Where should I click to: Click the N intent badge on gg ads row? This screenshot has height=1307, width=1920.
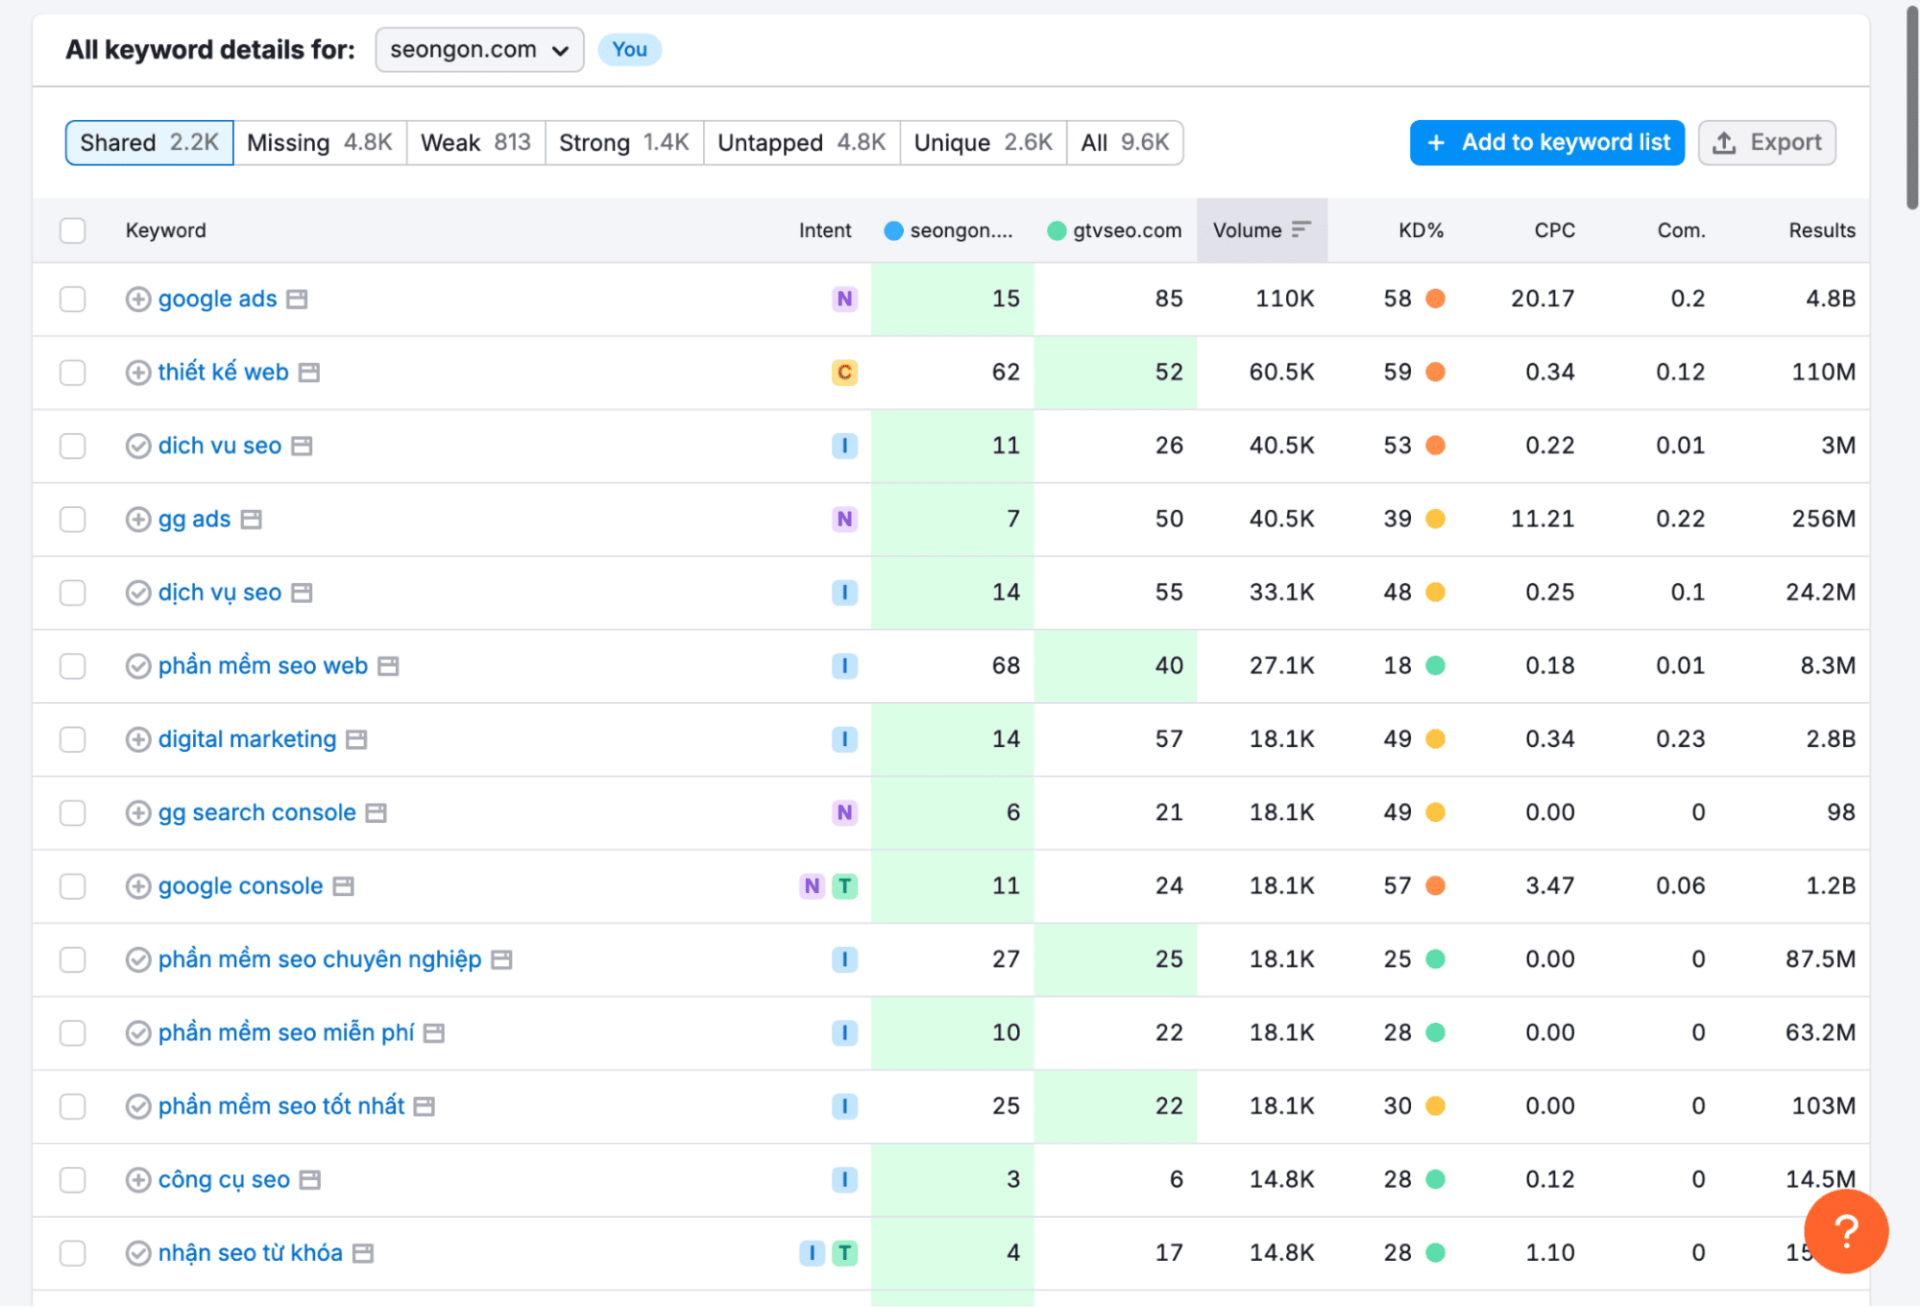click(845, 519)
